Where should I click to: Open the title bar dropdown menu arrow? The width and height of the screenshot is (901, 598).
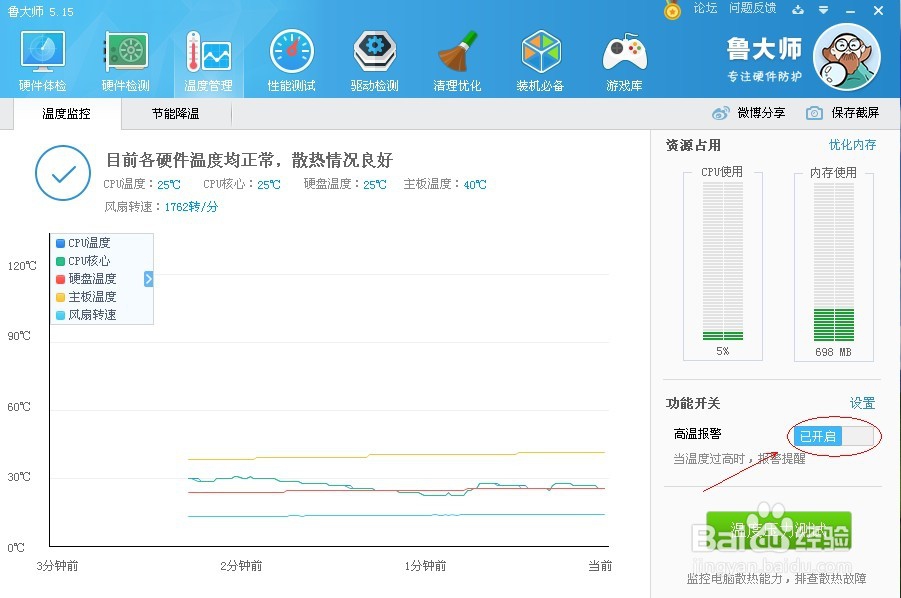823,10
